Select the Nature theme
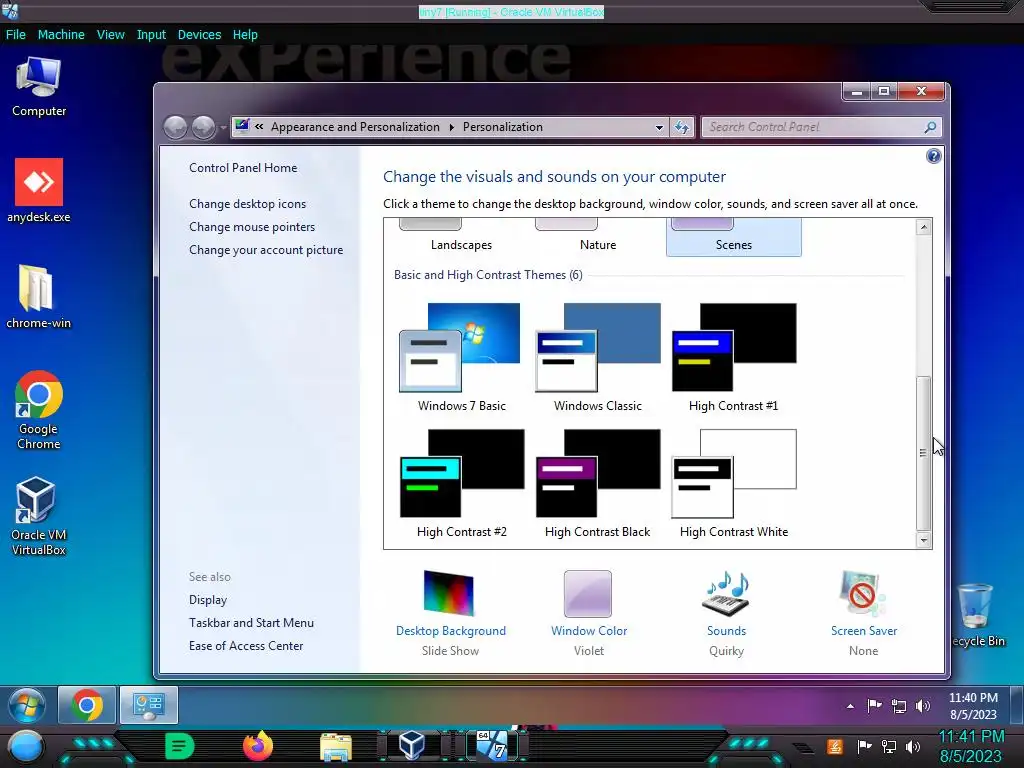The image size is (1024, 768). pos(598,238)
